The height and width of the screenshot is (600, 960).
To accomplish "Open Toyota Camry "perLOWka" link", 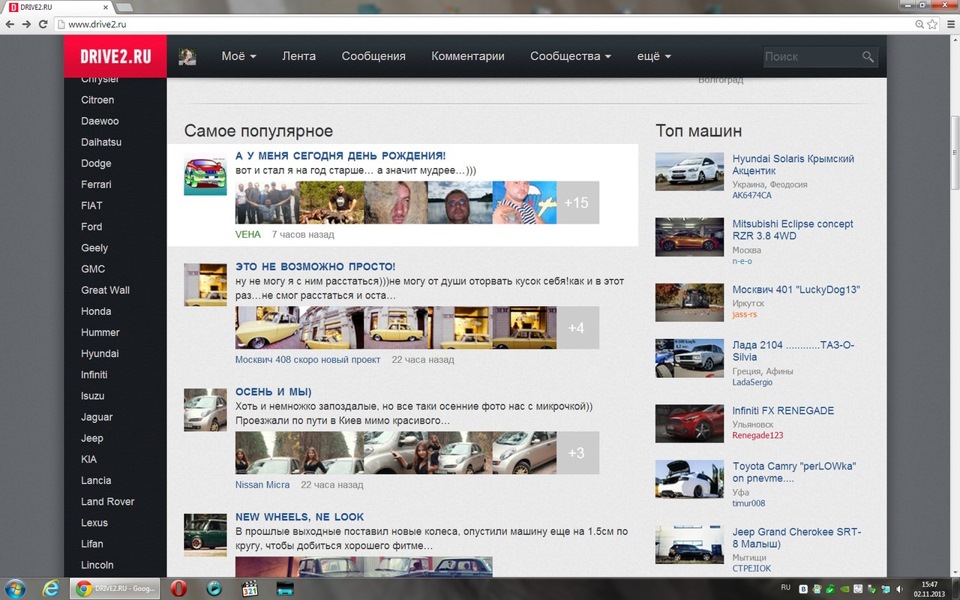I will [x=794, y=472].
